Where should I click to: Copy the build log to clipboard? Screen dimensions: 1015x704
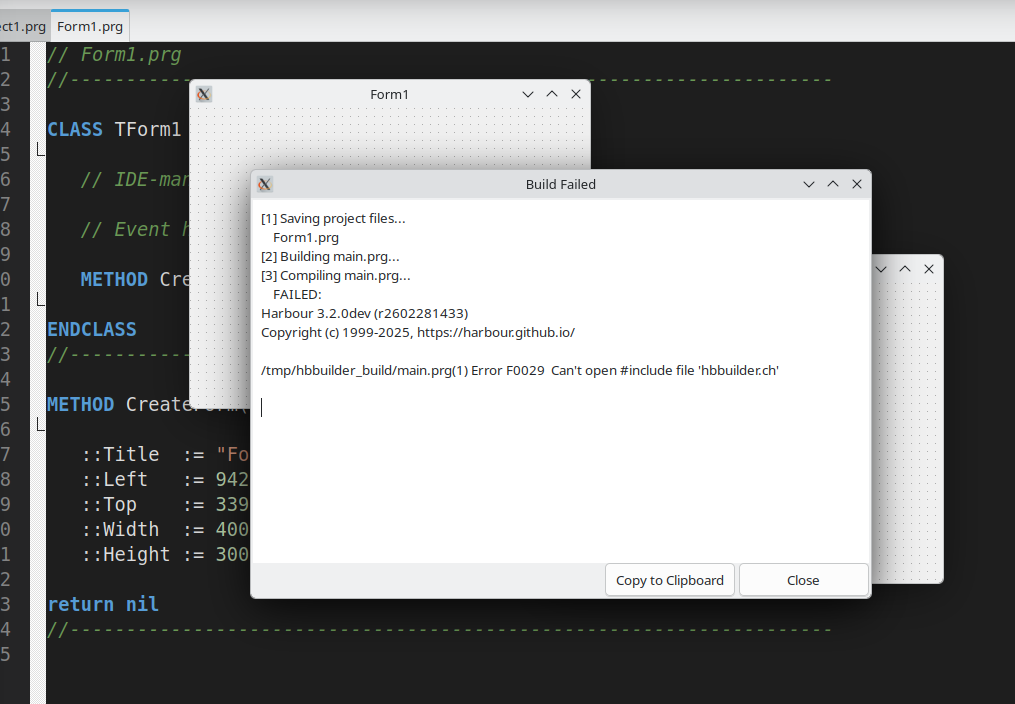(x=670, y=580)
